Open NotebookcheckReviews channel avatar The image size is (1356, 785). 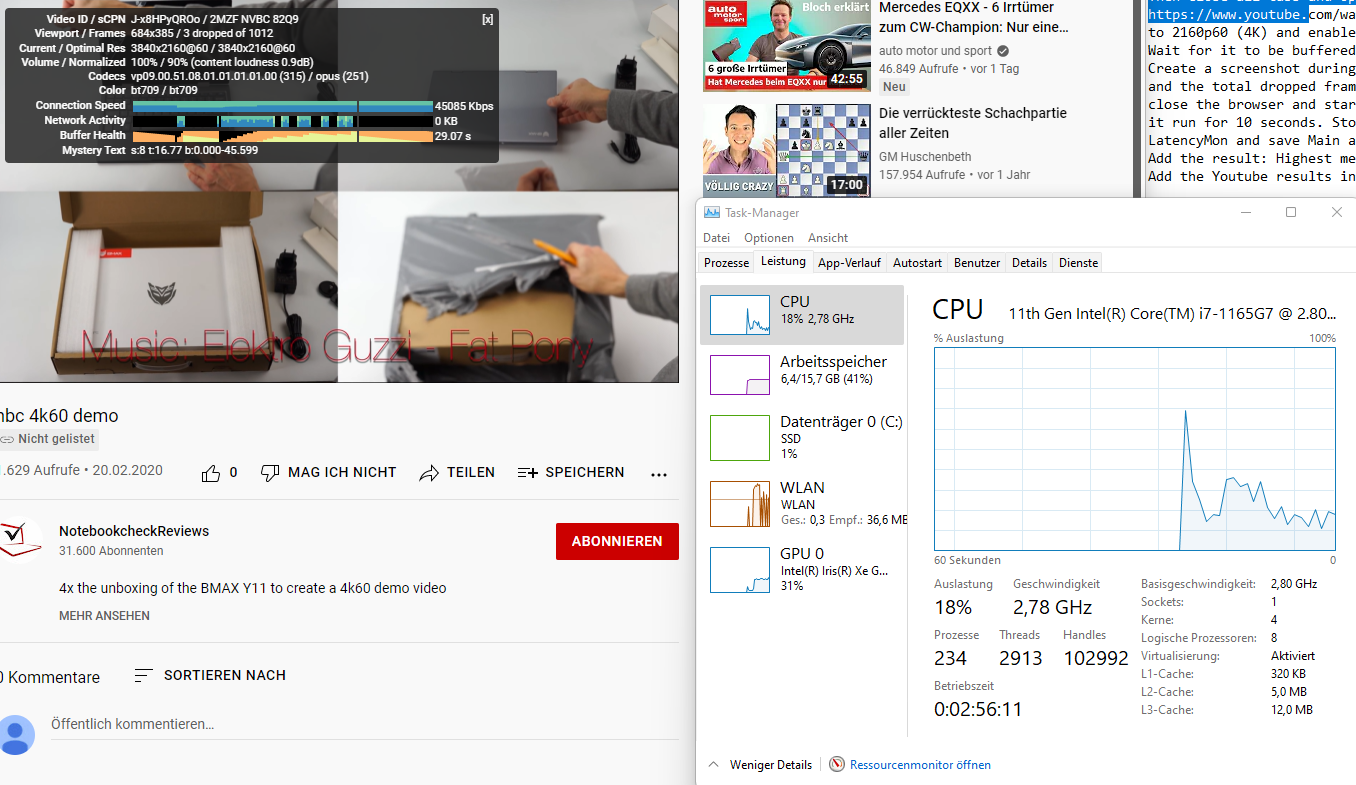point(19,541)
